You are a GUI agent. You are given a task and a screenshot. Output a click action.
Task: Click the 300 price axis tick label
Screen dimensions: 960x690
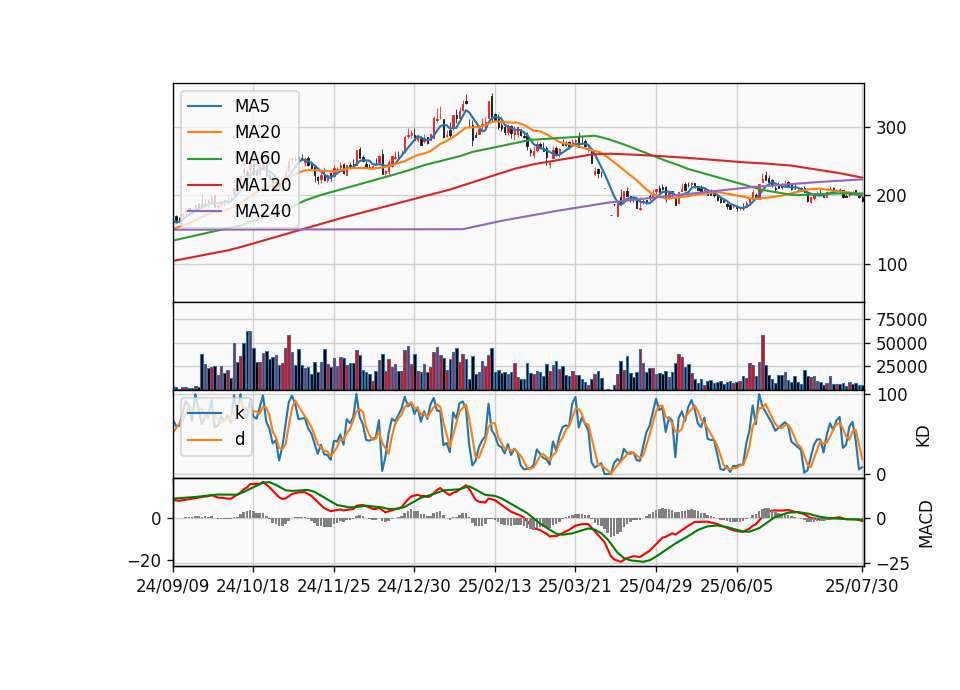pyautogui.click(x=891, y=128)
